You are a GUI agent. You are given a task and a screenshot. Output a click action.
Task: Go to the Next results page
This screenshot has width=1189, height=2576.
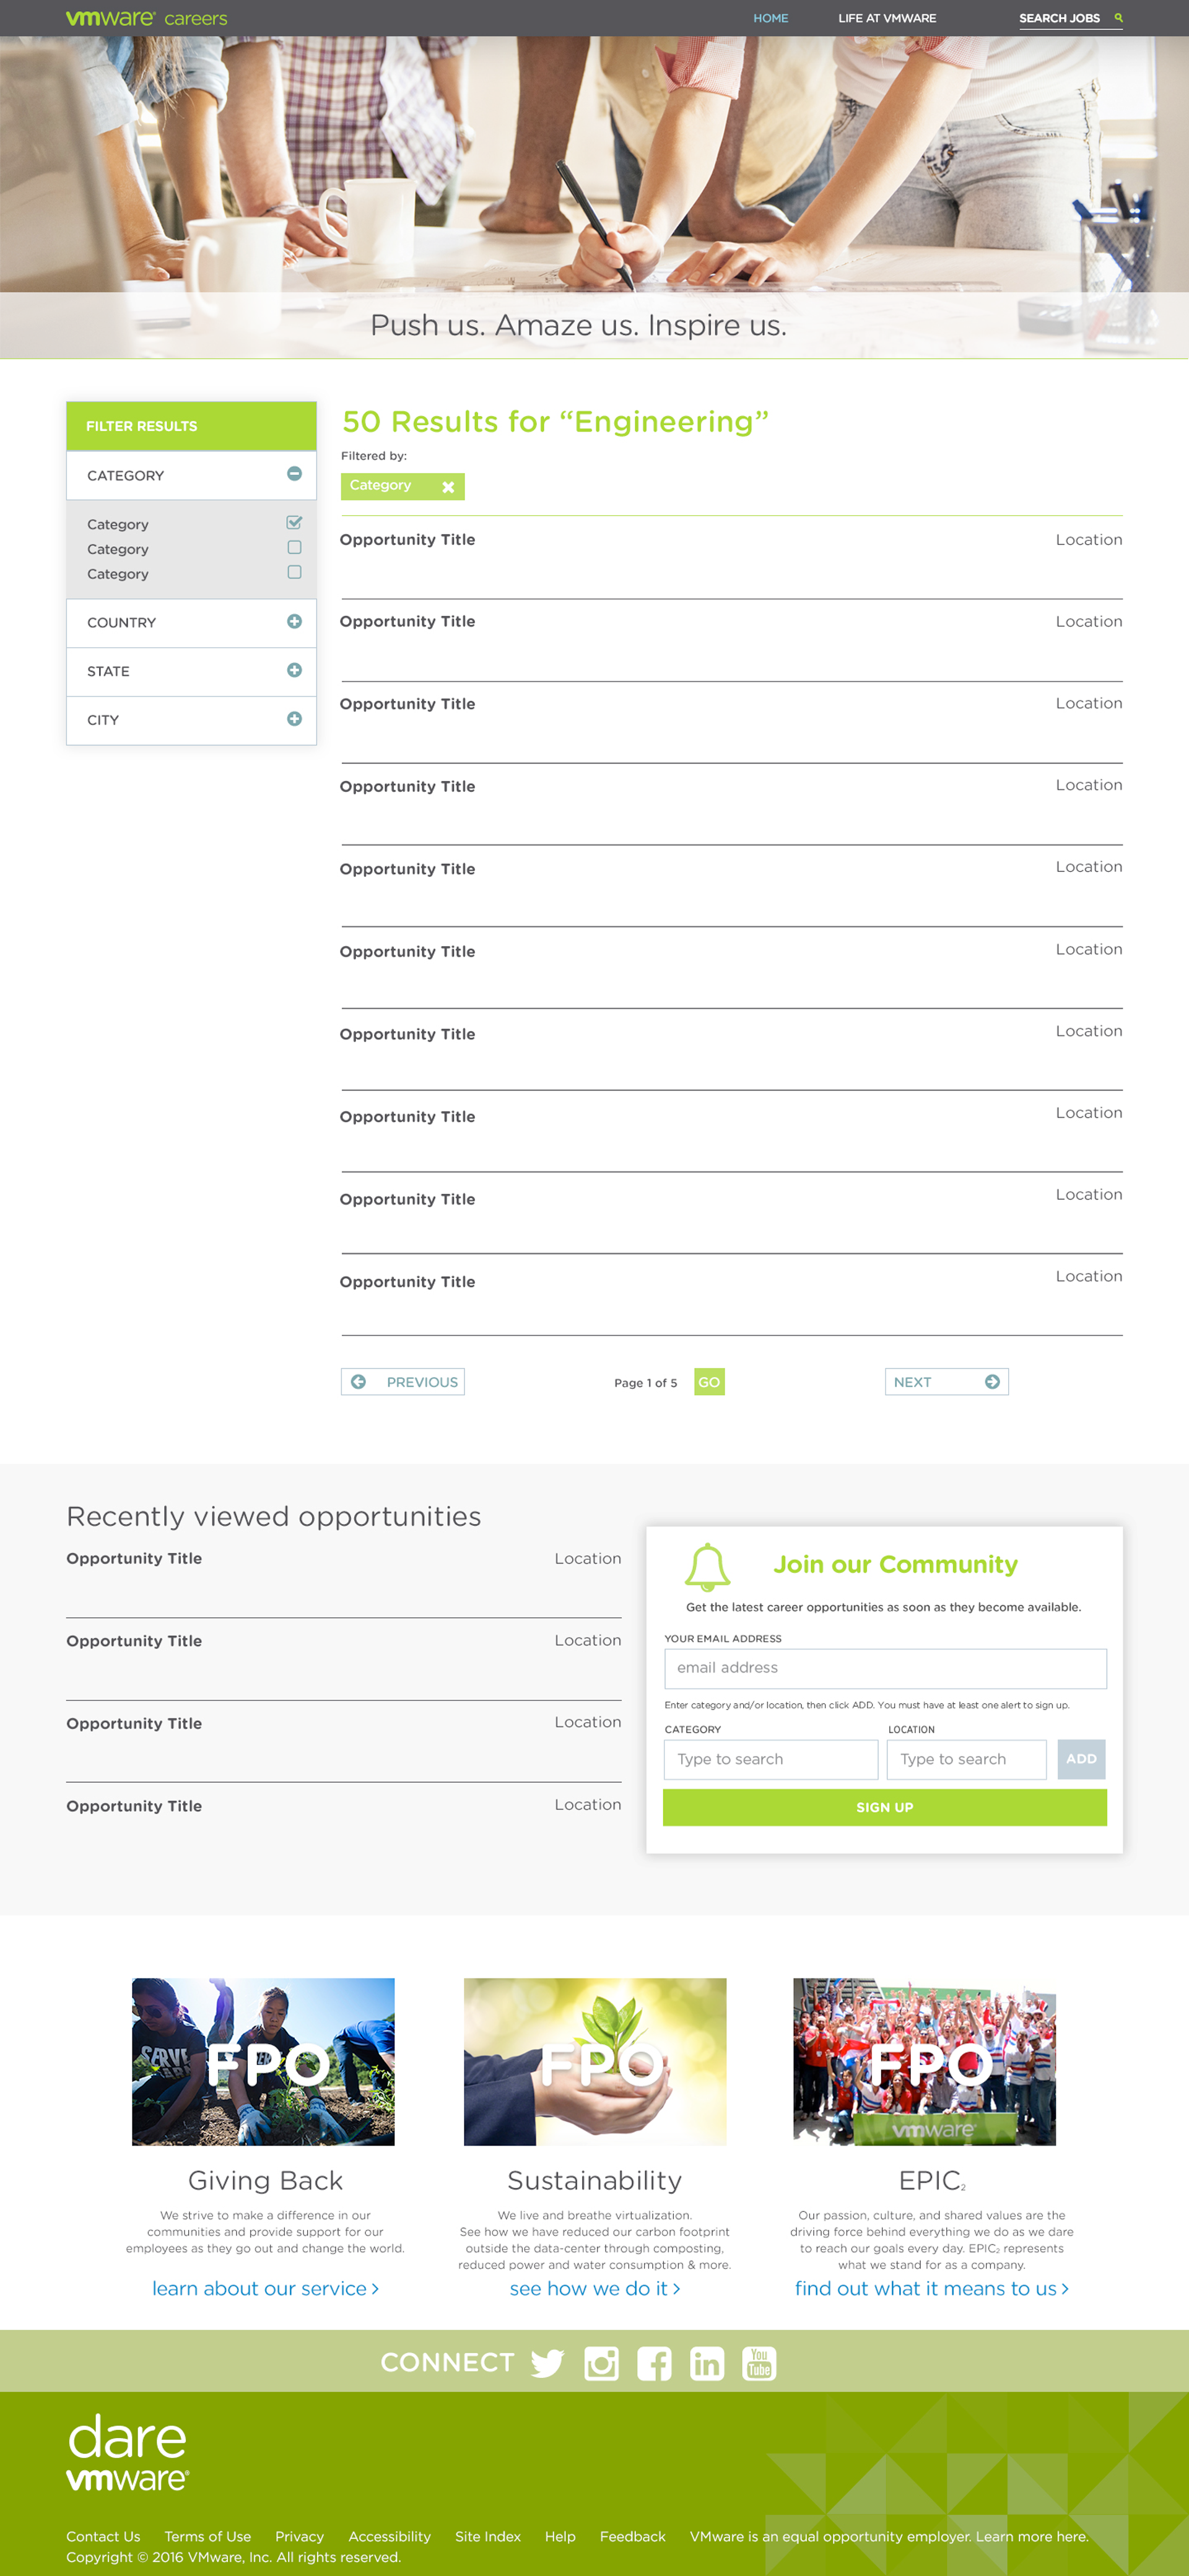[x=946, y=1382]
